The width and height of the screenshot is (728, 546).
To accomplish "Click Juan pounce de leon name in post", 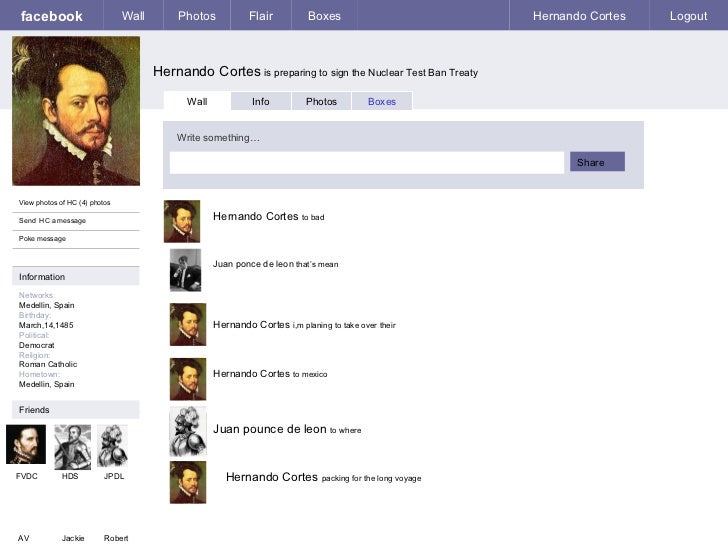I will [x=269, y=429].
